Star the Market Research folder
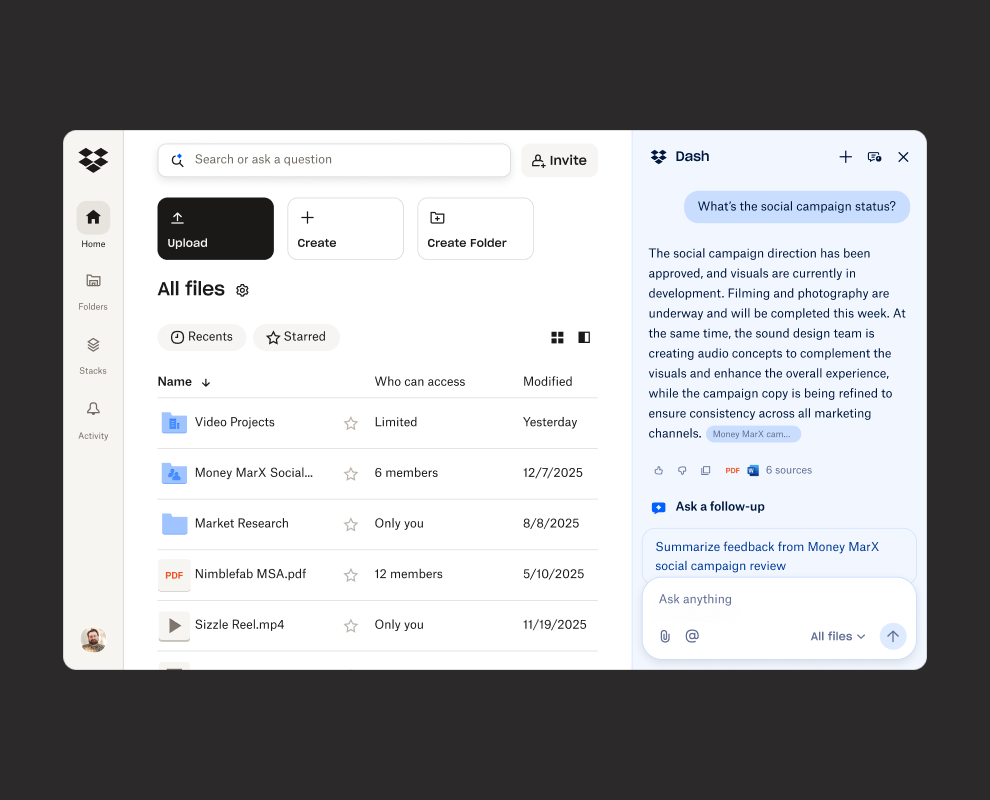This screenshot has width=990, height=800. [351, 524]
